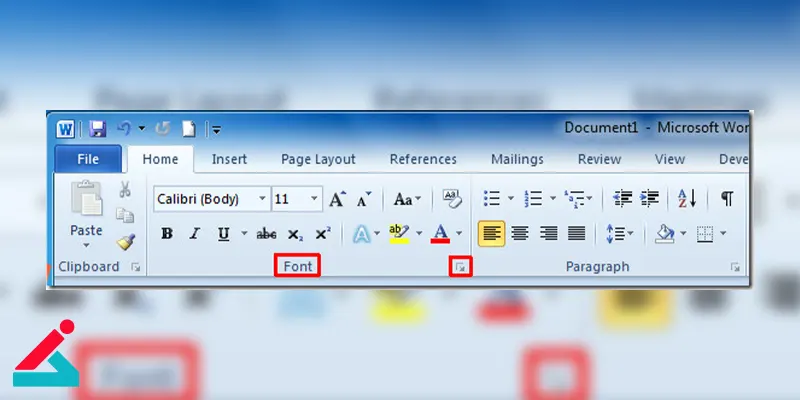Undo the last action
The height and width of the screenshot is (400, 800).
click(124, 129)
